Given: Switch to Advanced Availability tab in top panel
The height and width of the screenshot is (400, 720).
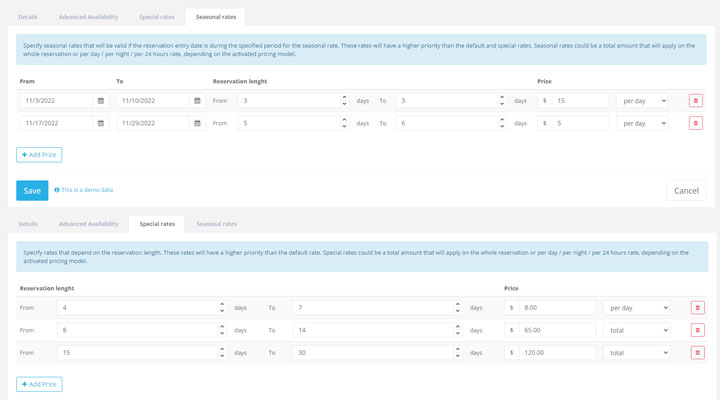Looking at the screenshot, I should 89,17.
